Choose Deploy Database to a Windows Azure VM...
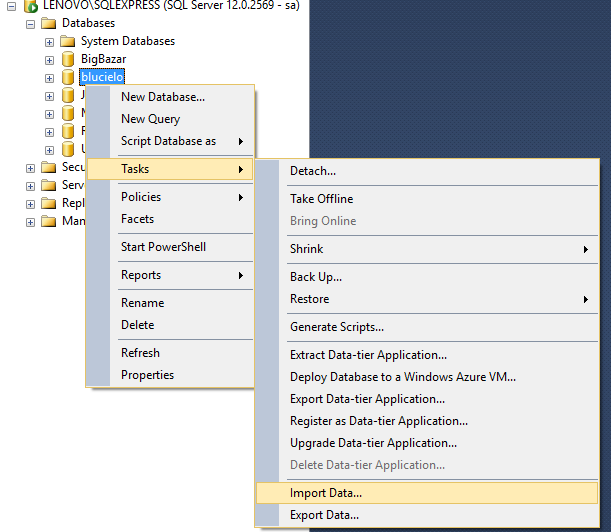 click(427, 377)
